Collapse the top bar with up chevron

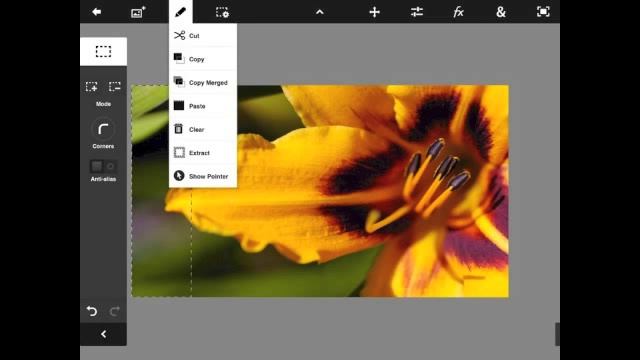pos(320,12)
